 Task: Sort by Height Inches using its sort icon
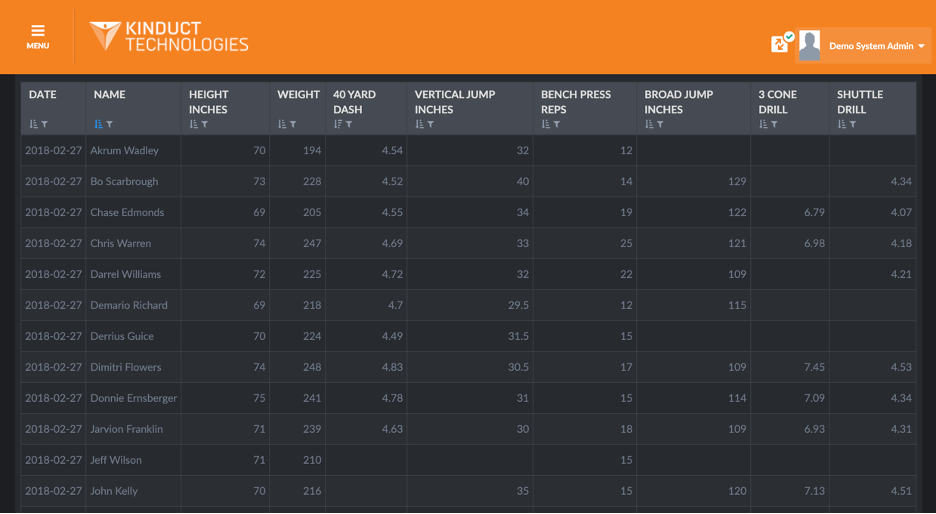pyautogui.click(x=193, y=124)
